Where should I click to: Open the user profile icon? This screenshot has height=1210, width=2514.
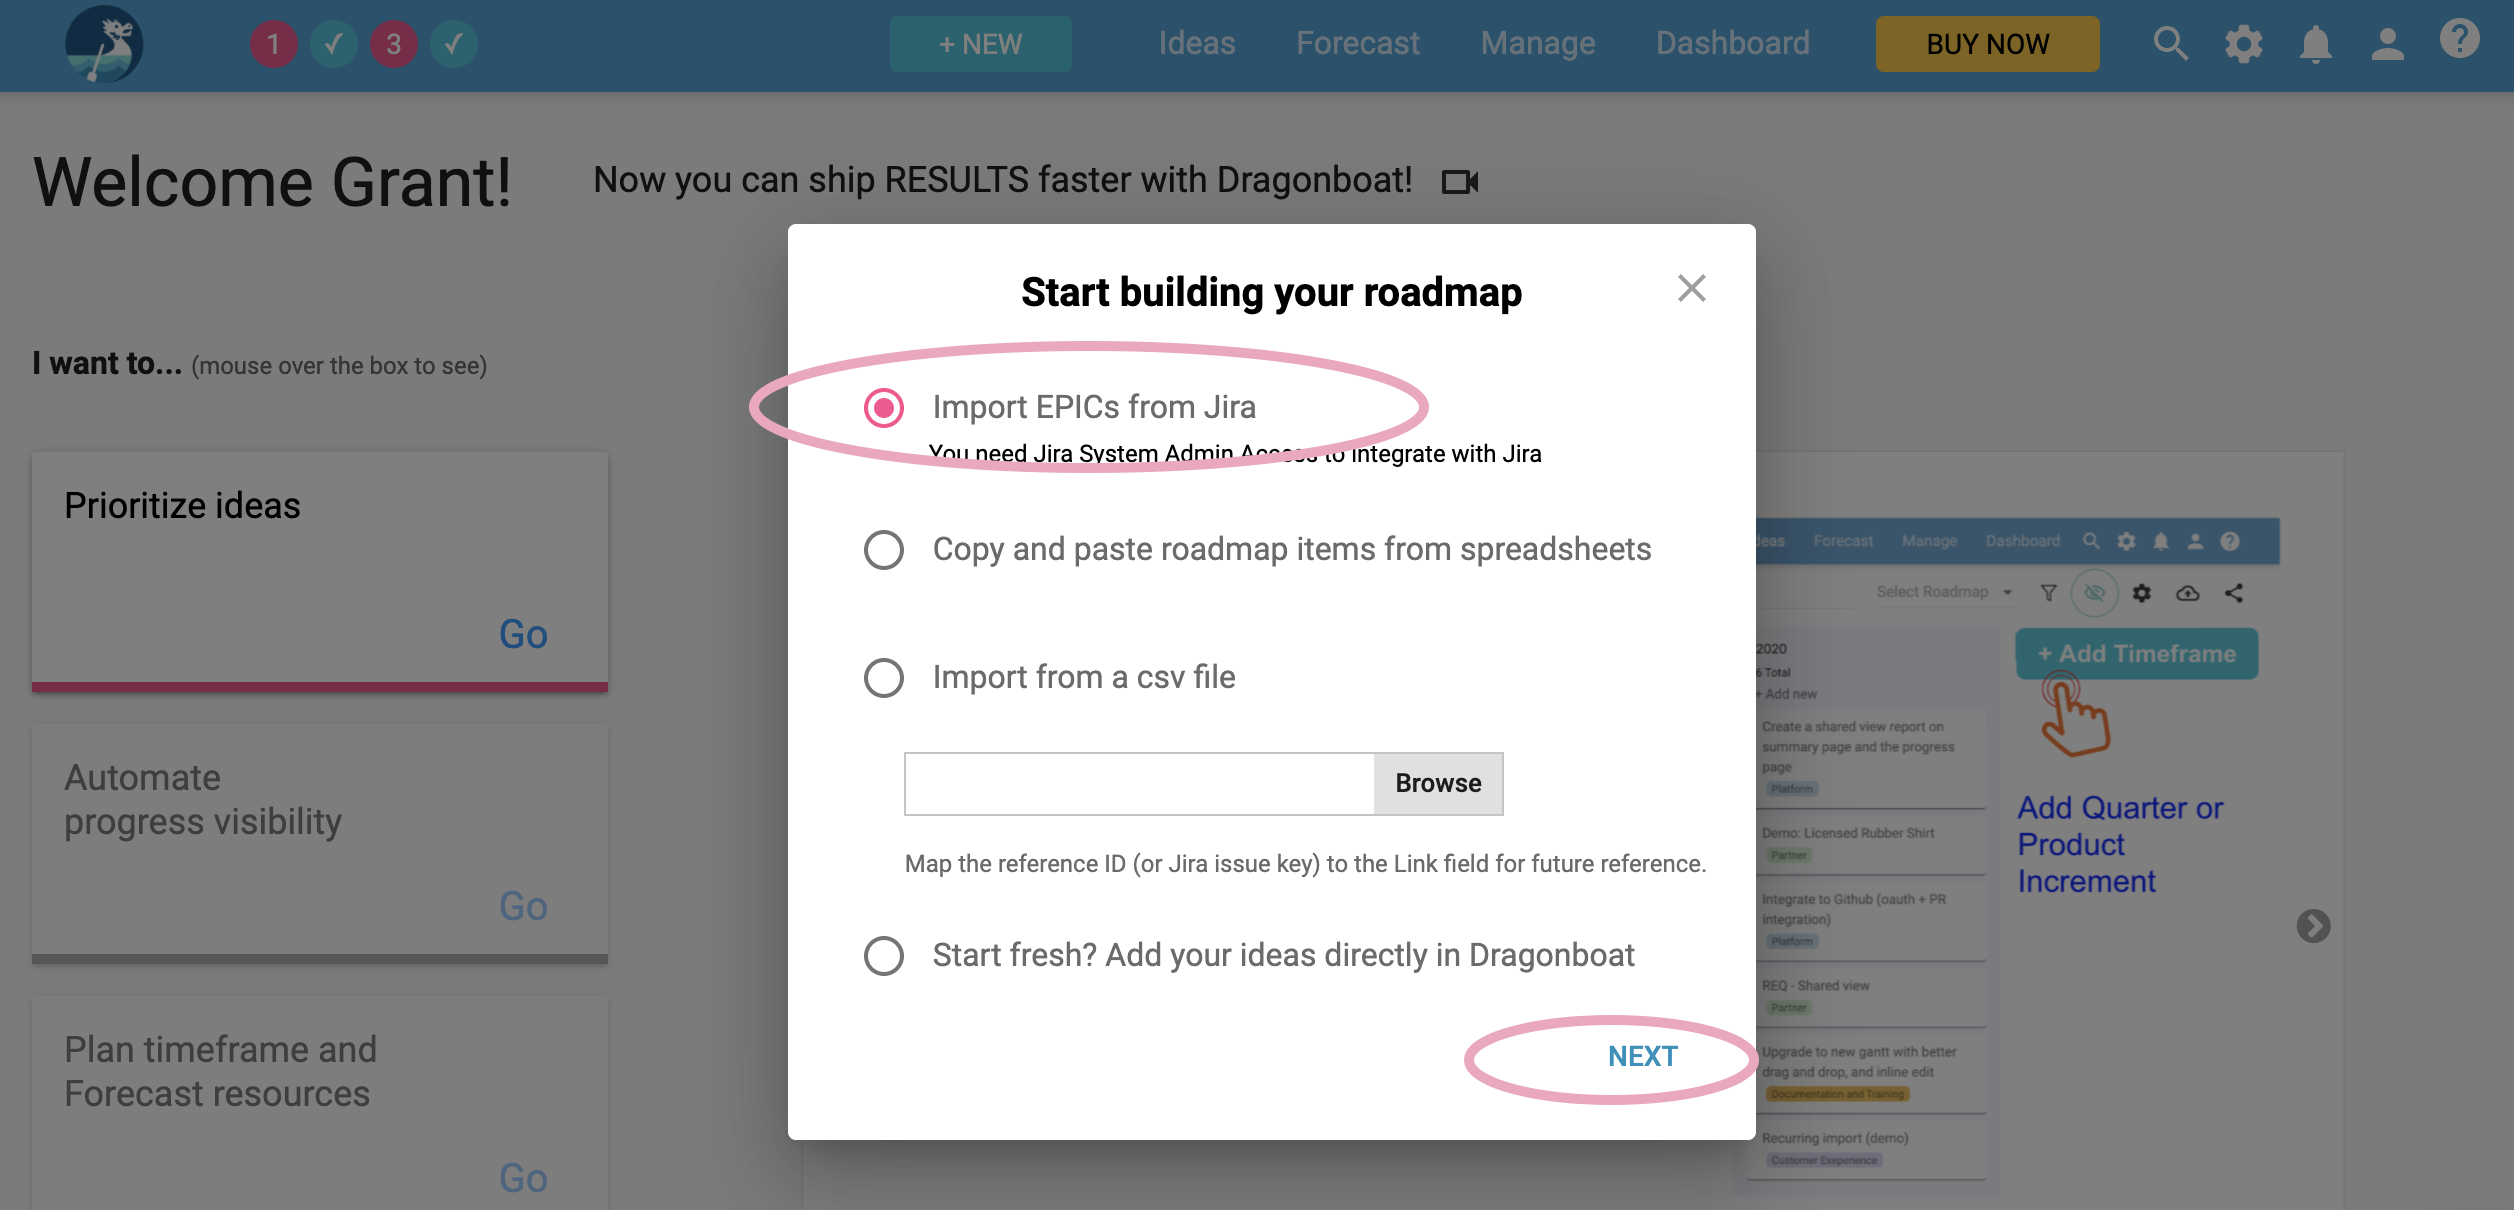click(x=2387, y=44)
